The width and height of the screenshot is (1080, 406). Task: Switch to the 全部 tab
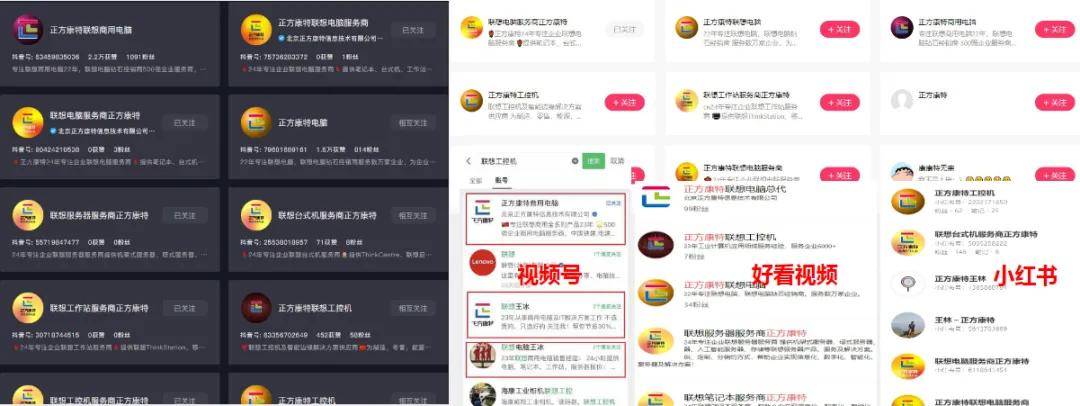[x=476, y=180]
